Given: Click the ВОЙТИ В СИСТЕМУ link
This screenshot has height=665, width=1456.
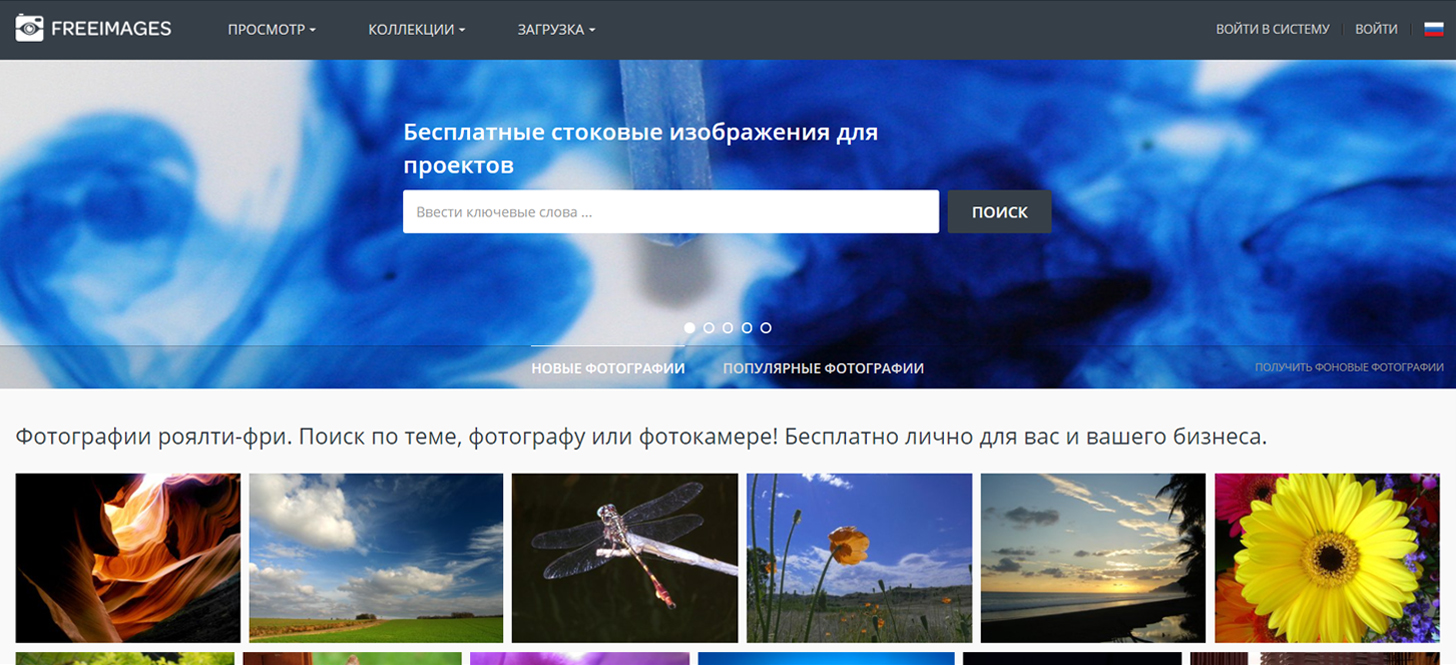Looking at the screenshot, I should click(x=1272, y=30).
